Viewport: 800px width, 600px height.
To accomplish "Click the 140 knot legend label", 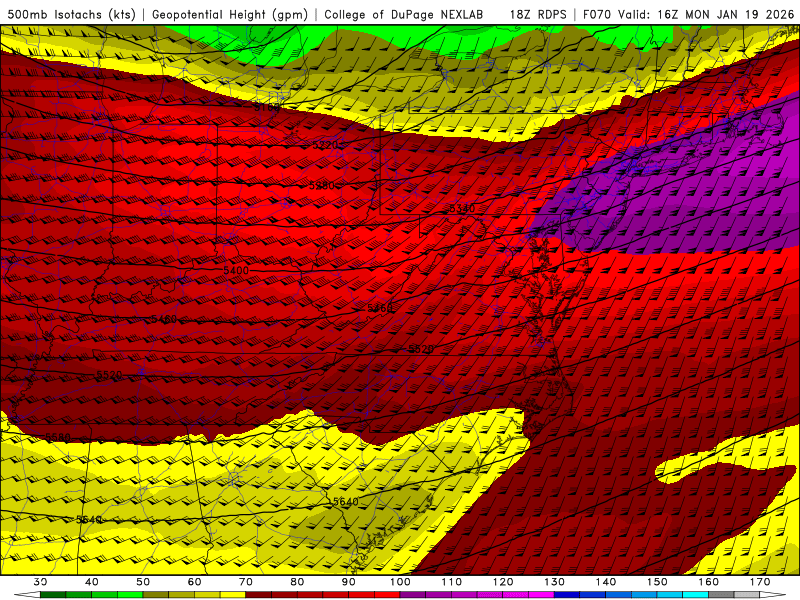I will (606, 582).
